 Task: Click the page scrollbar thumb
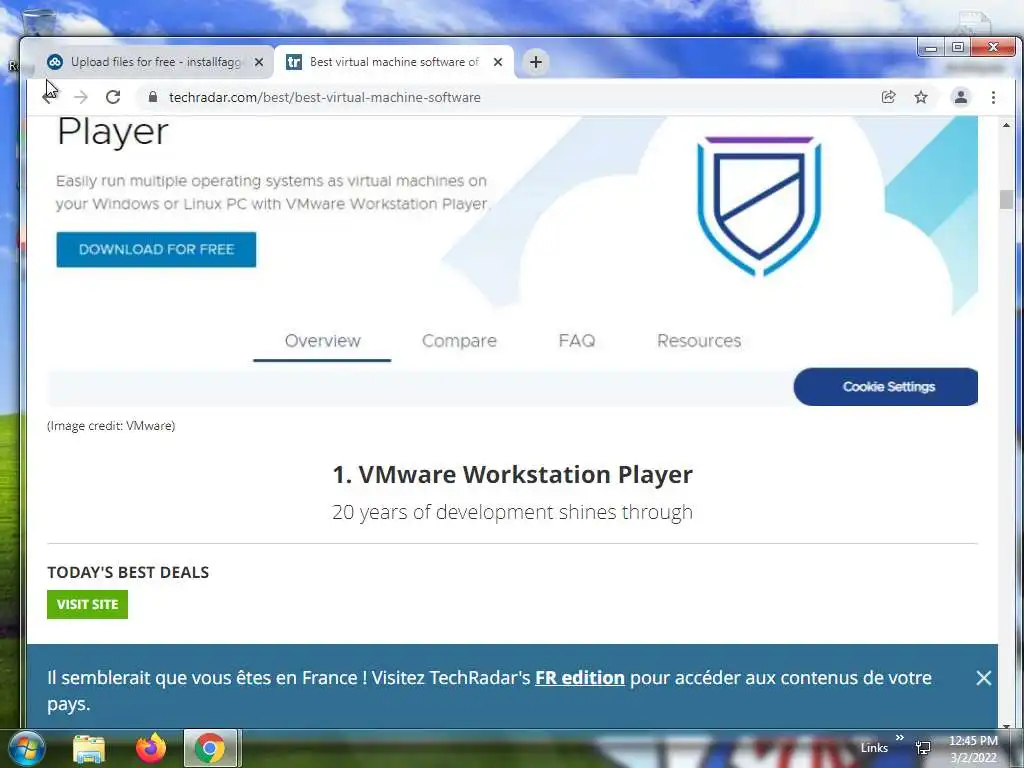click(x=1006, y=199)
